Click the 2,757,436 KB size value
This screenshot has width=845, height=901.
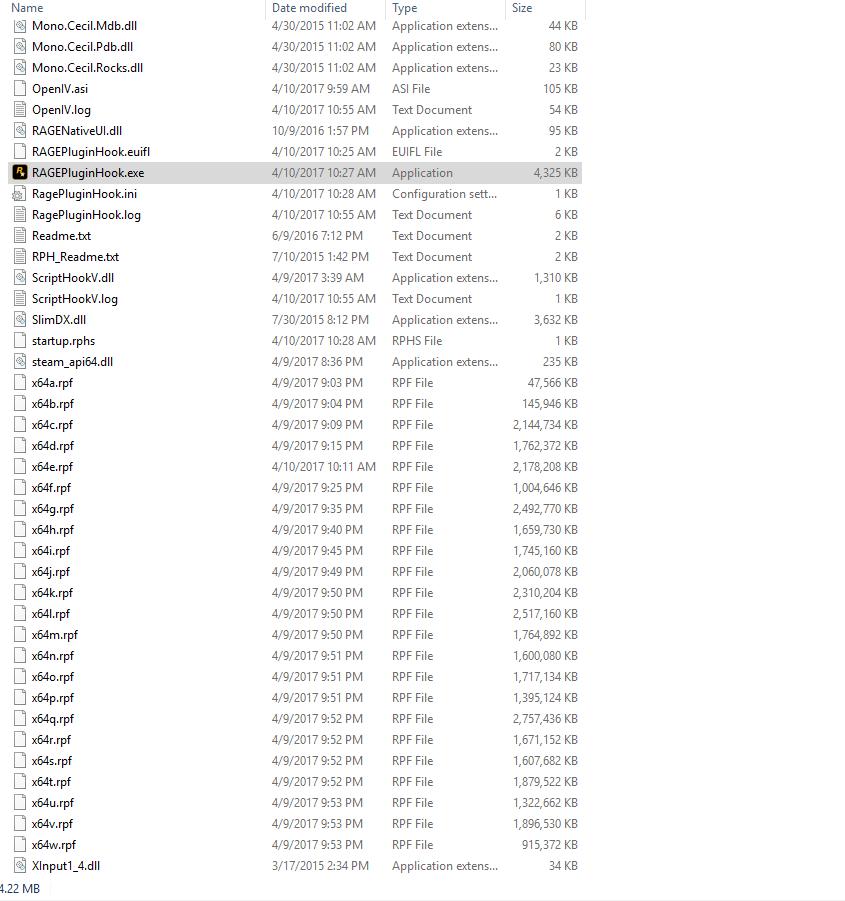[545, 719]
